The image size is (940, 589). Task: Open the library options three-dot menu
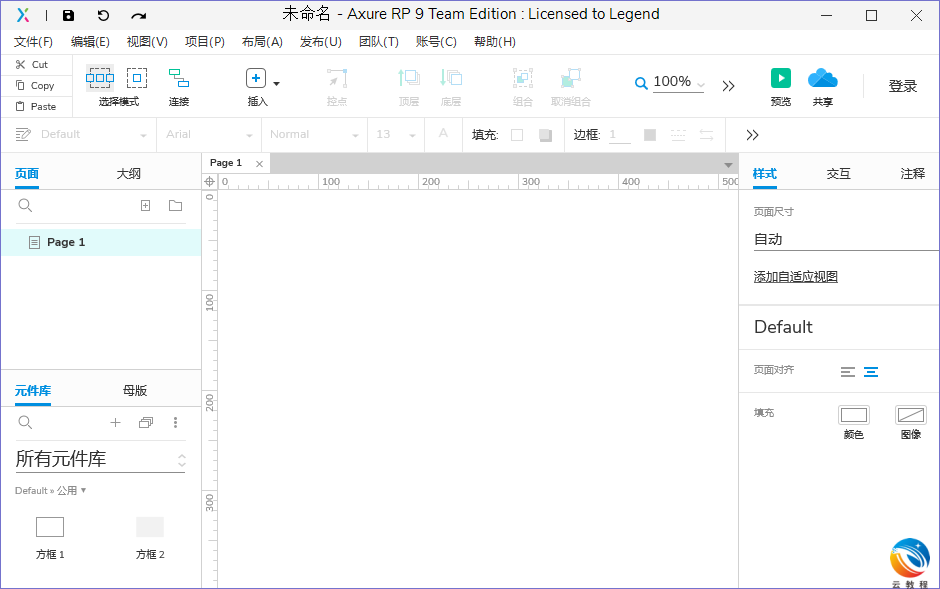[x=176, y=423]
